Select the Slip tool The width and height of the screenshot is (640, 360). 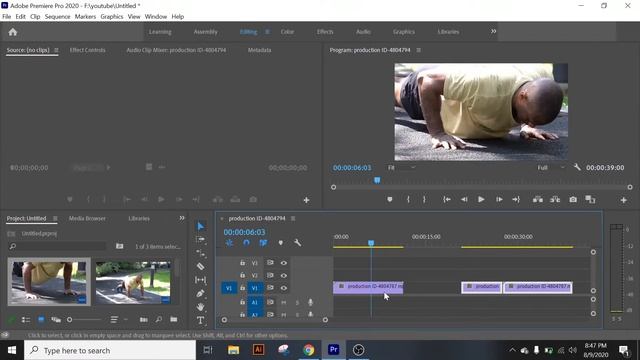(200, 280)
